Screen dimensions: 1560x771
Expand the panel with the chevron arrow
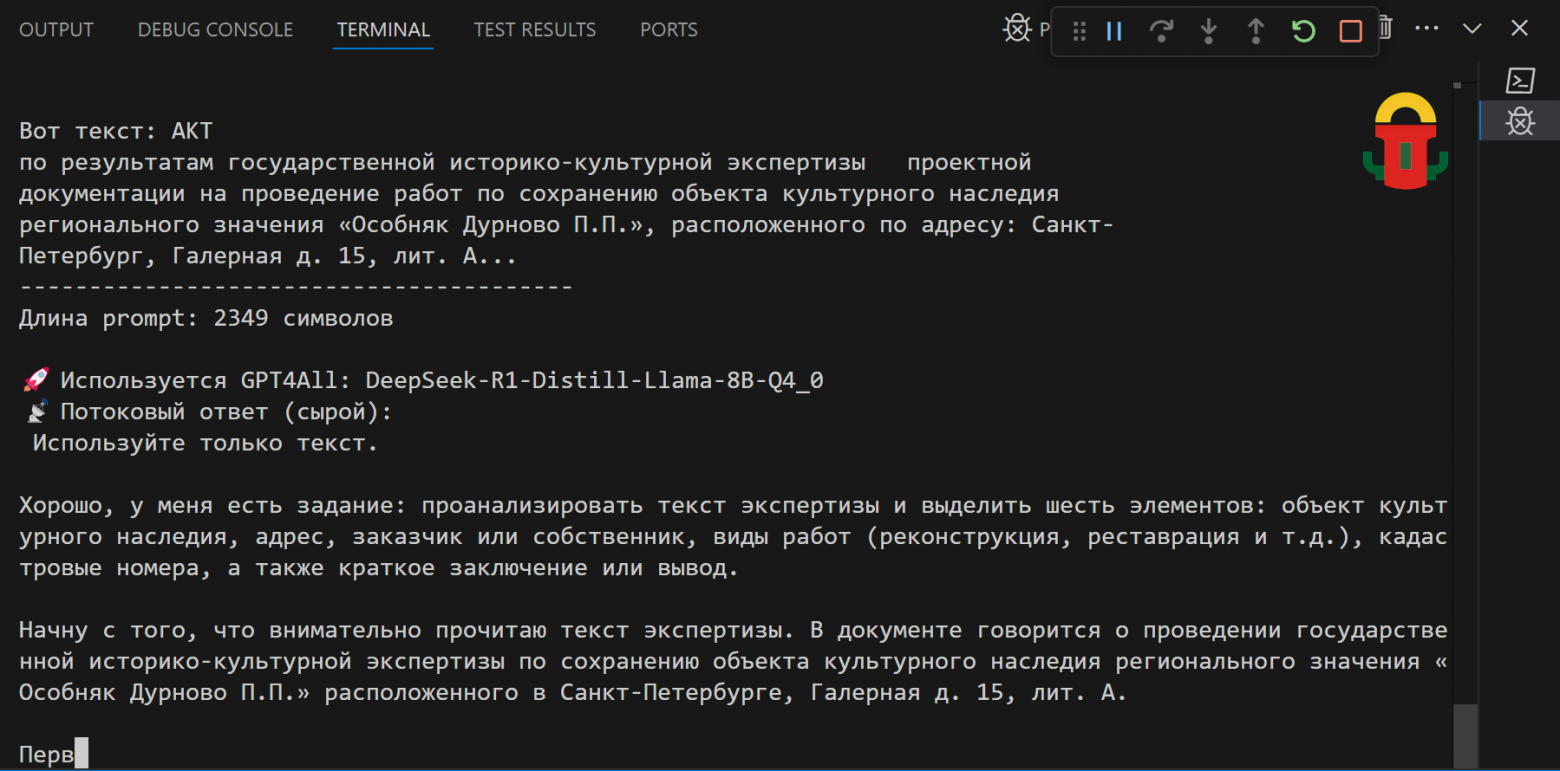(1472, 29)
